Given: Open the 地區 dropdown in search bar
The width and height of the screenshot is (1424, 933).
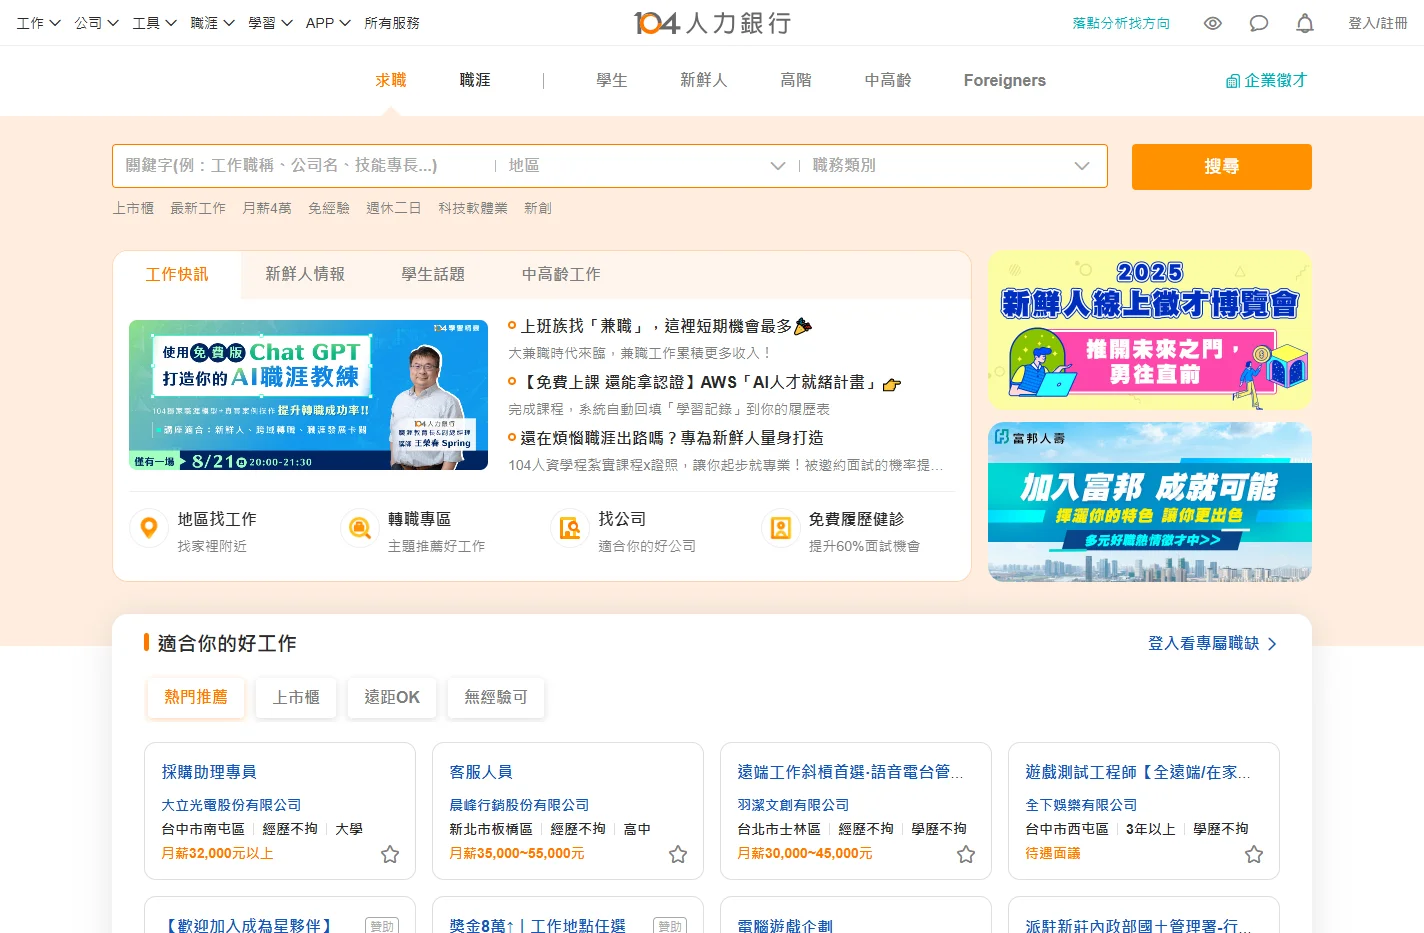Looking at the screenshot, I should pyautogui.click(x=646, y=166).
